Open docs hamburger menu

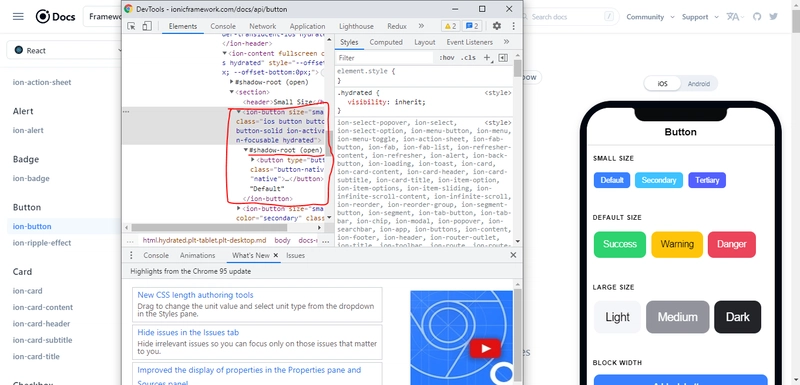[x=18, y=17]
